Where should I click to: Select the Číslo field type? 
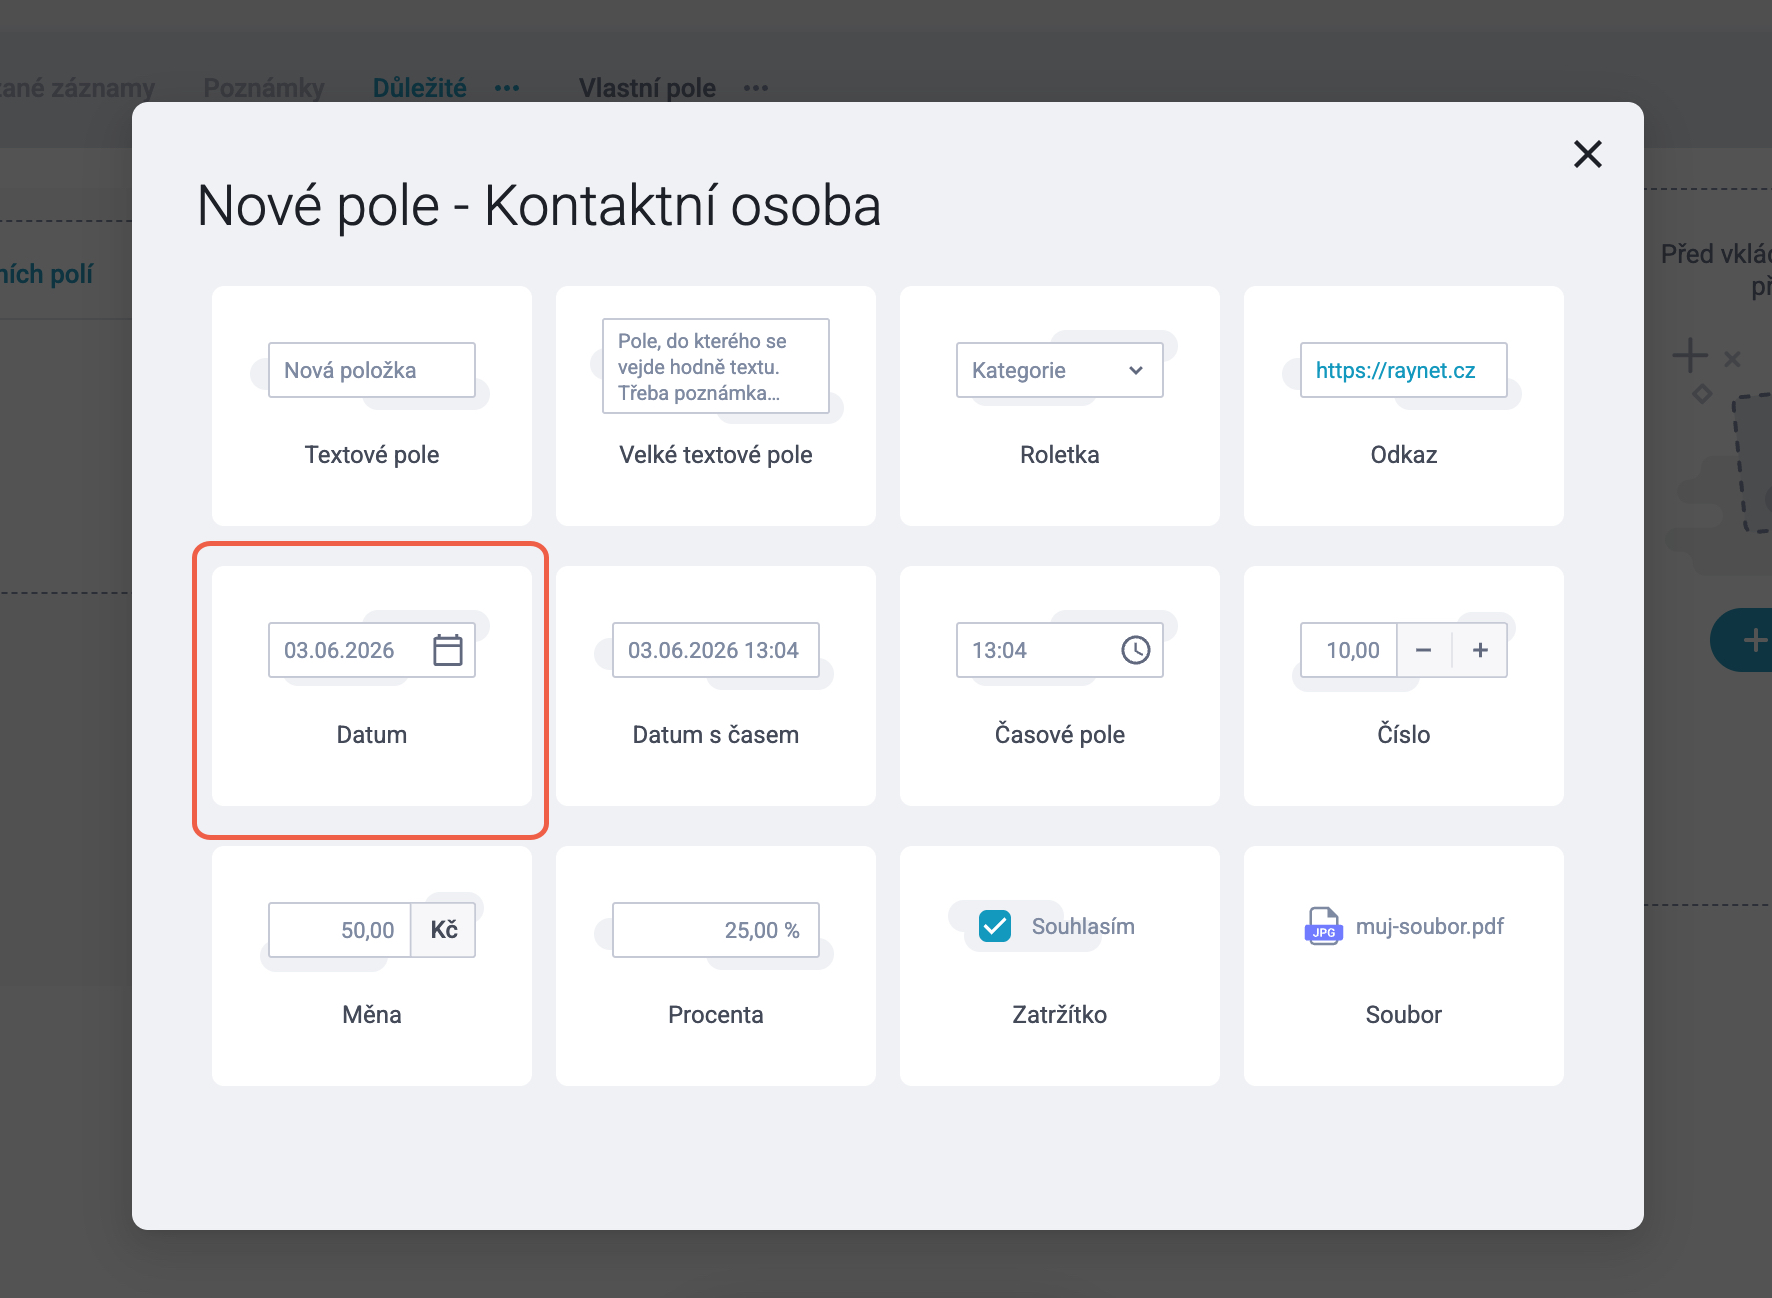point(1404,686)
